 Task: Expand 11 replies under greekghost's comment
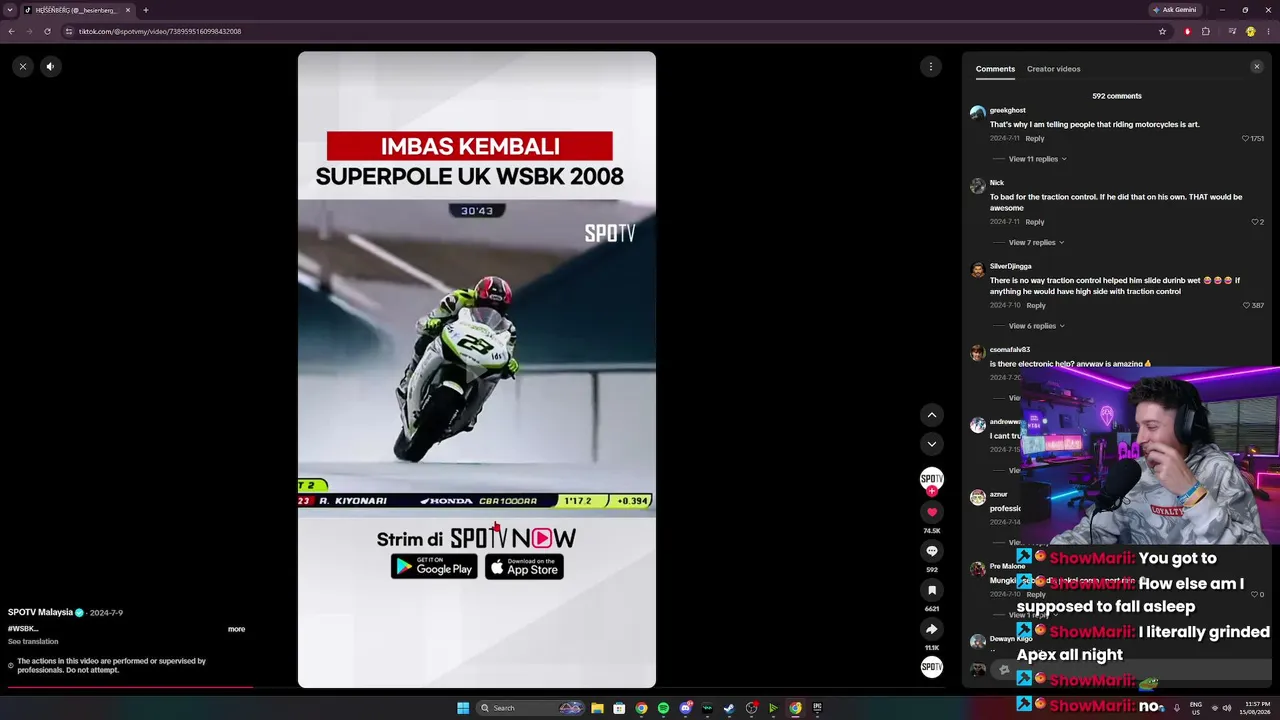click(1037, 159)
